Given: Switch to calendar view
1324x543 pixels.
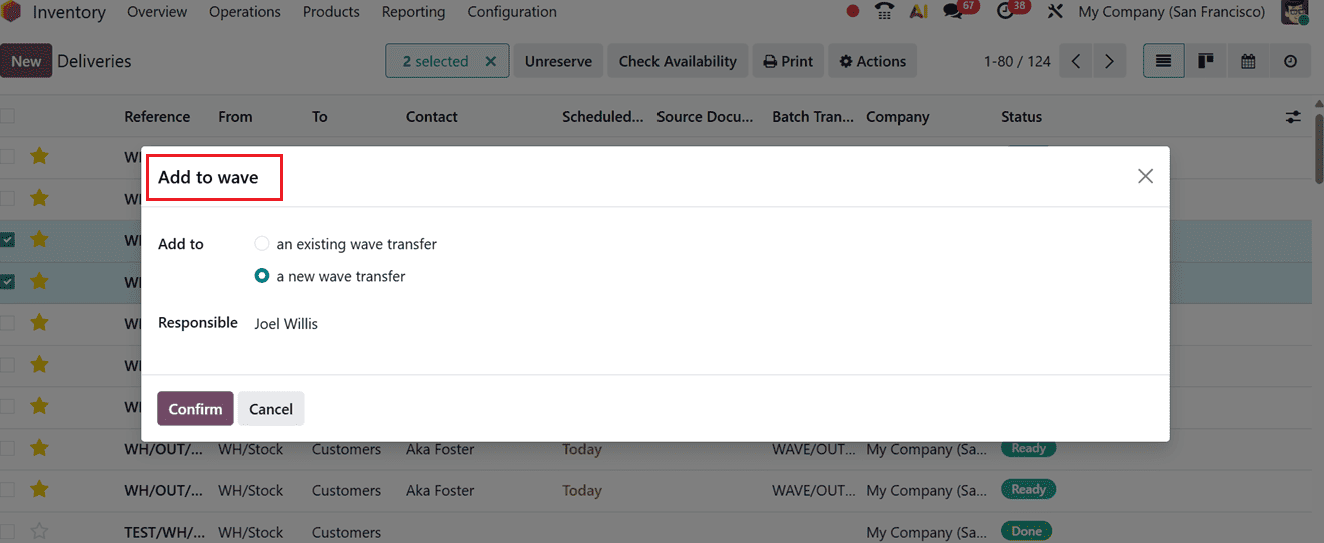Looking at the screenshot, I should coord(1248,61).
